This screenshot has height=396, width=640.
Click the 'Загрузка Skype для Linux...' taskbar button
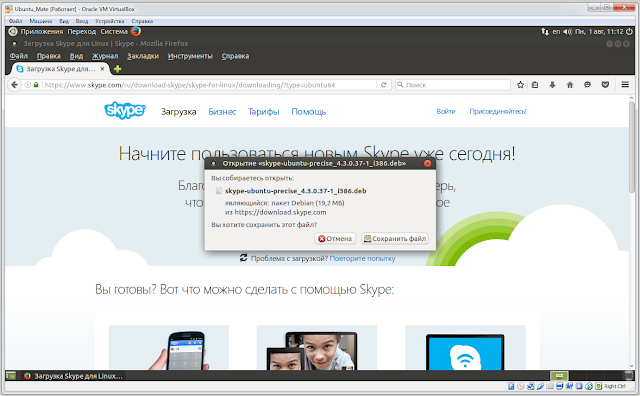tap(73, 376)
